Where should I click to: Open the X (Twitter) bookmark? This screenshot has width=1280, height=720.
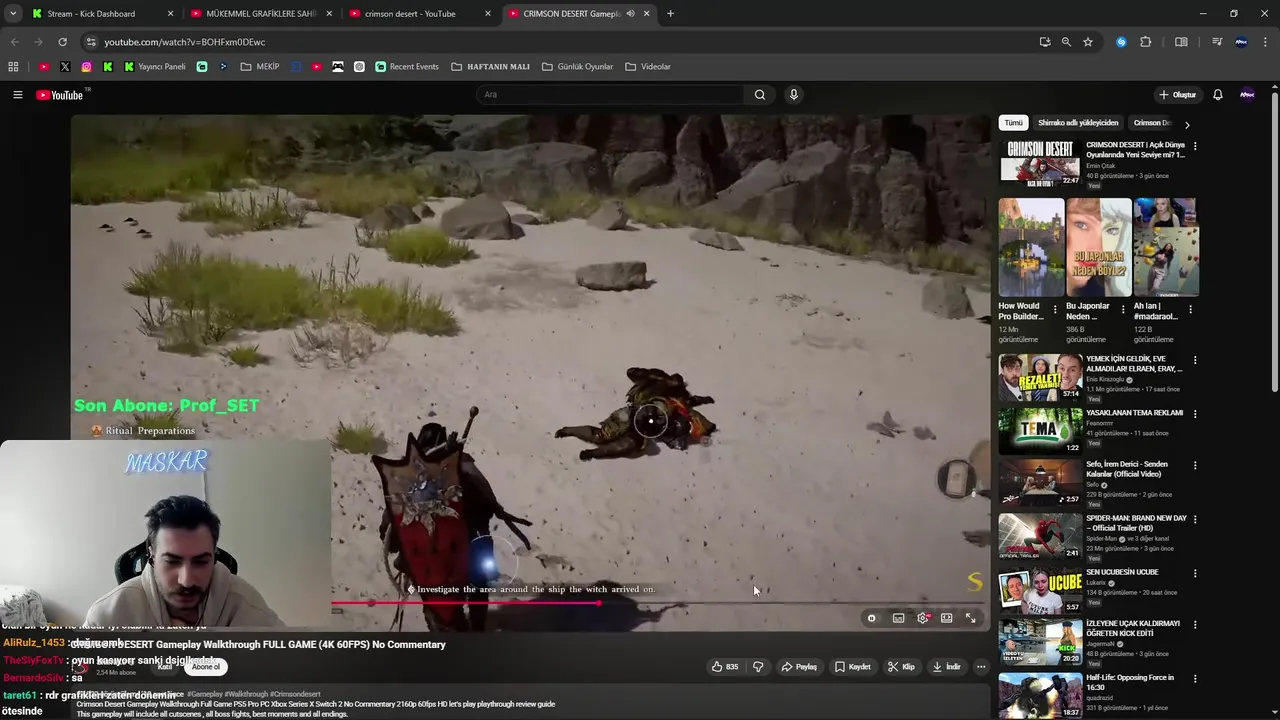tap(65, 67)
